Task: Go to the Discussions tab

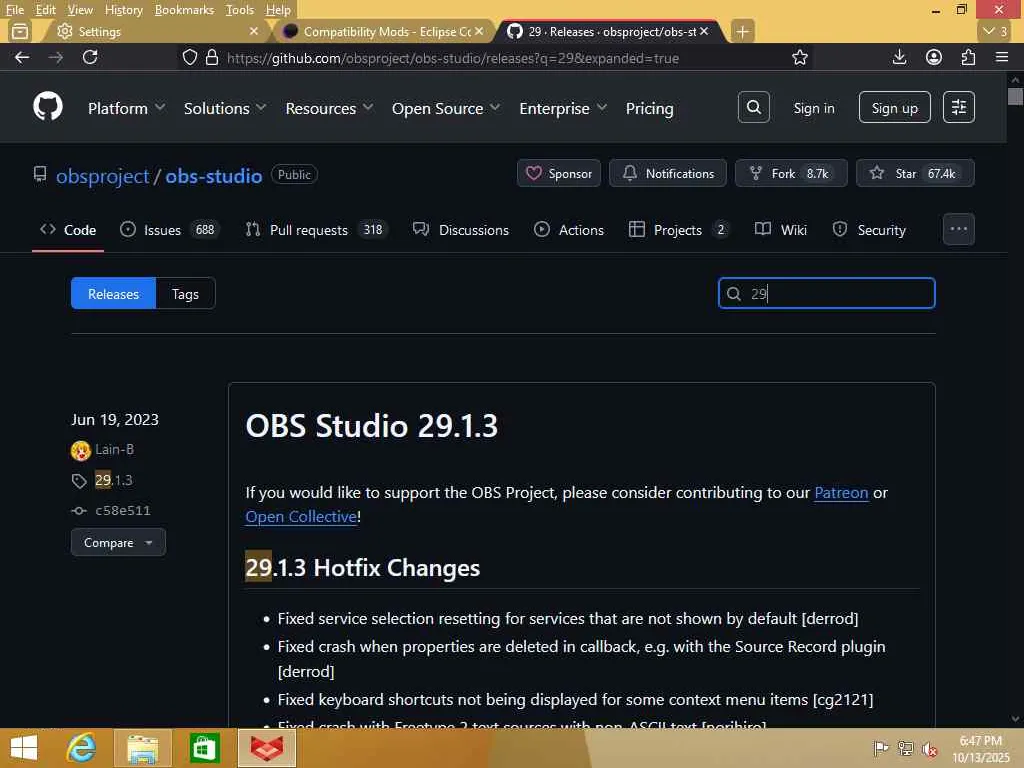Action: click(460, 230)
